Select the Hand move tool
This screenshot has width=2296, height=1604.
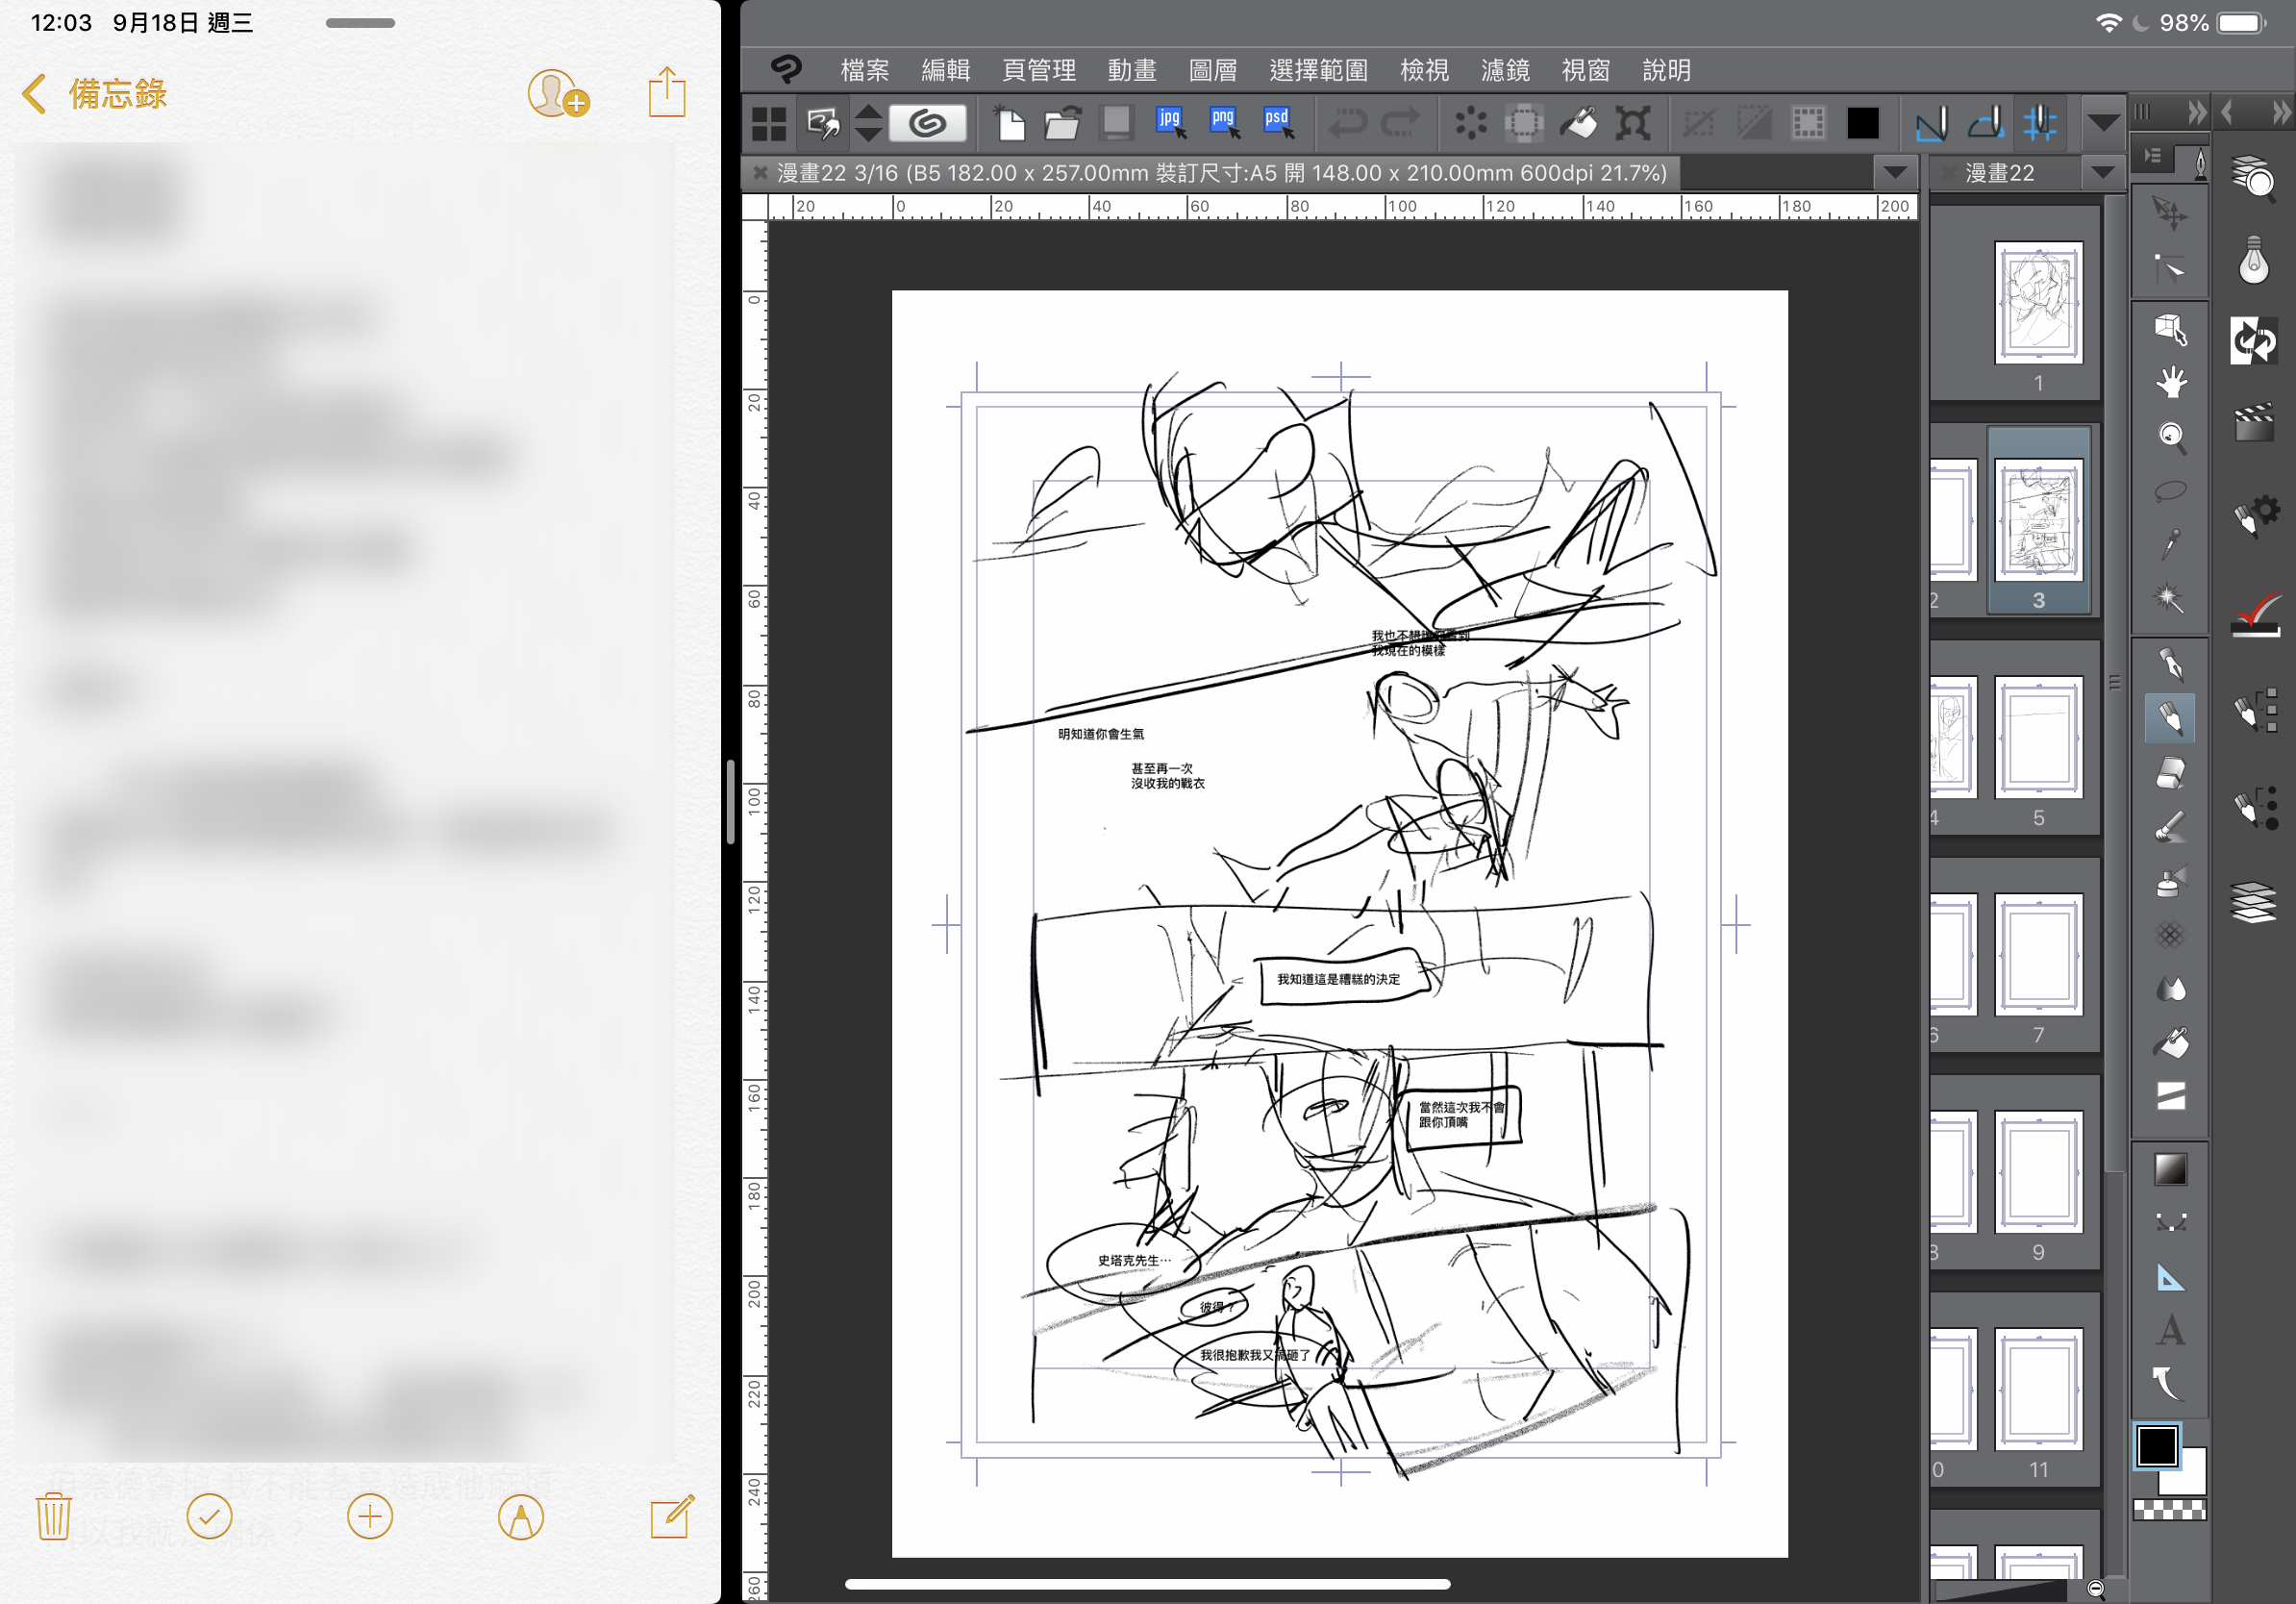[2169, 382]
